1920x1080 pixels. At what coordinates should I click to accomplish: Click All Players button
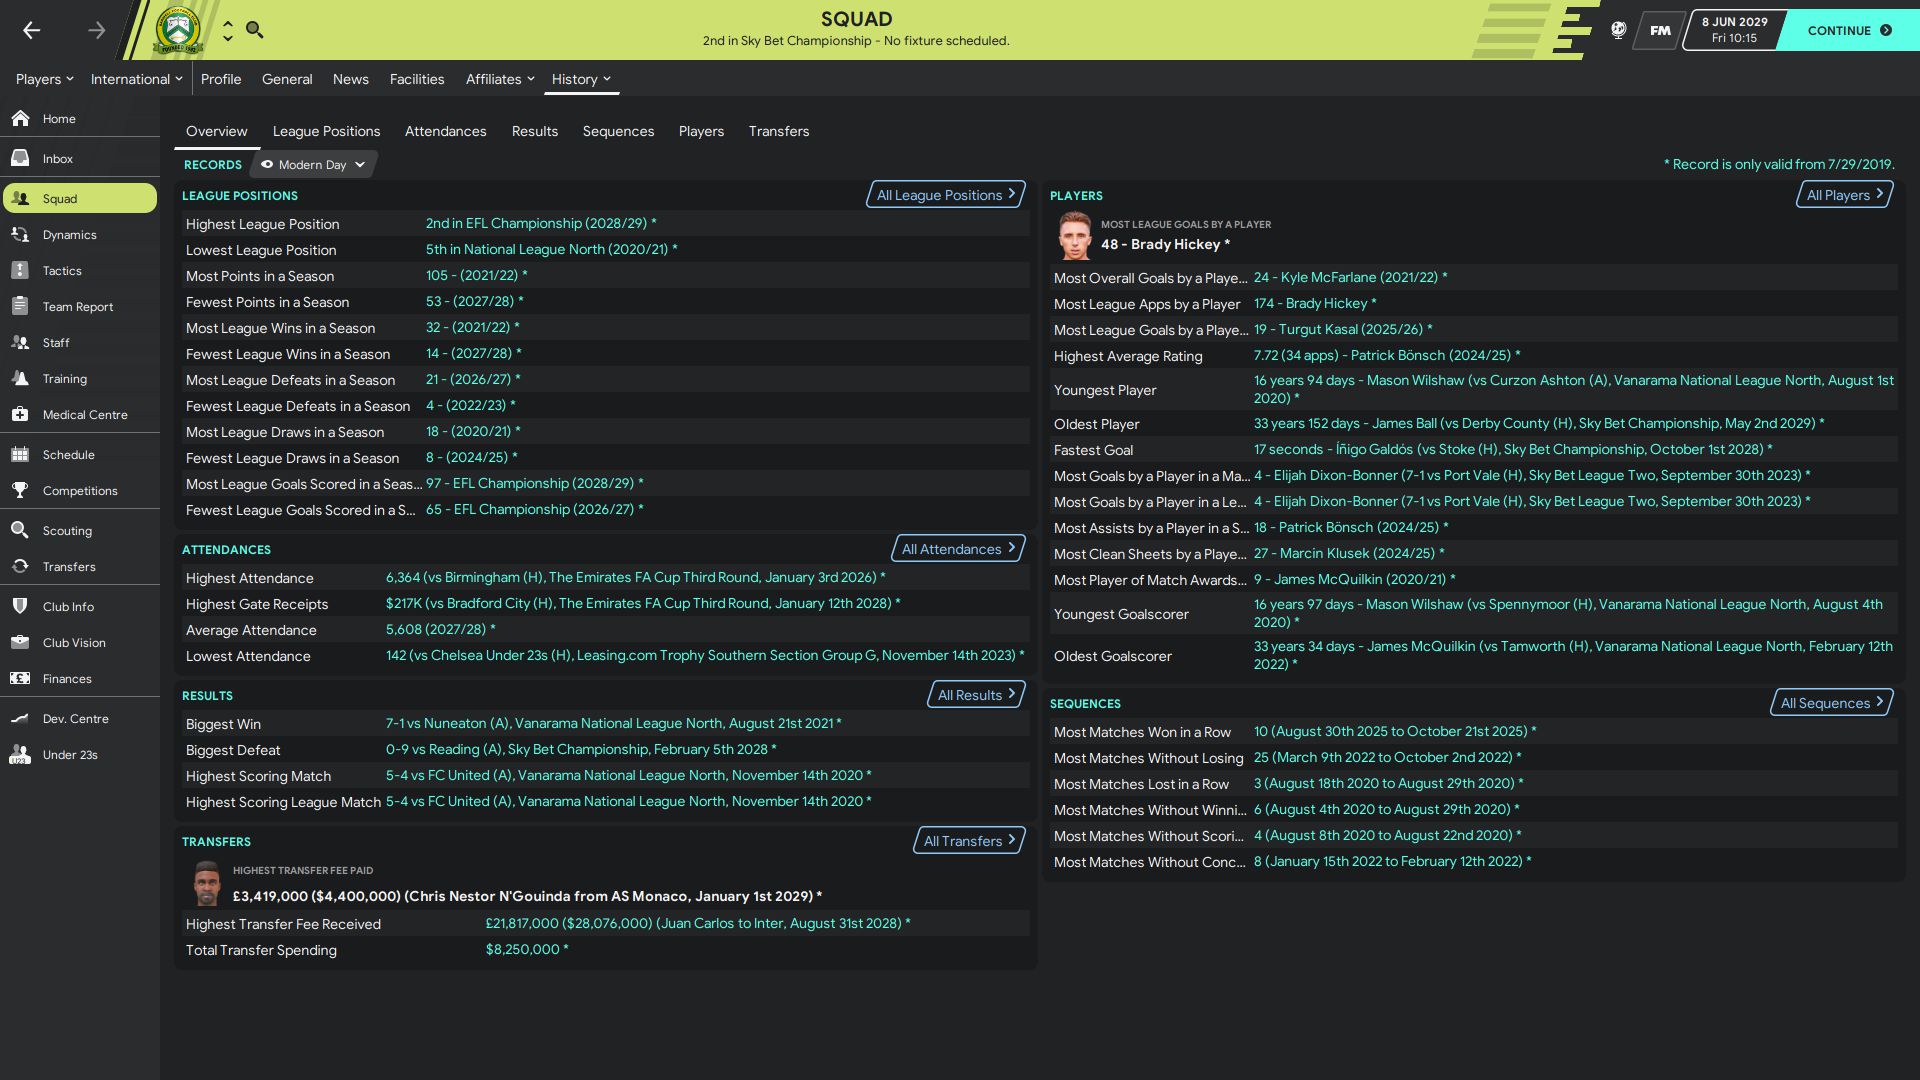(x=1845, y=195)
